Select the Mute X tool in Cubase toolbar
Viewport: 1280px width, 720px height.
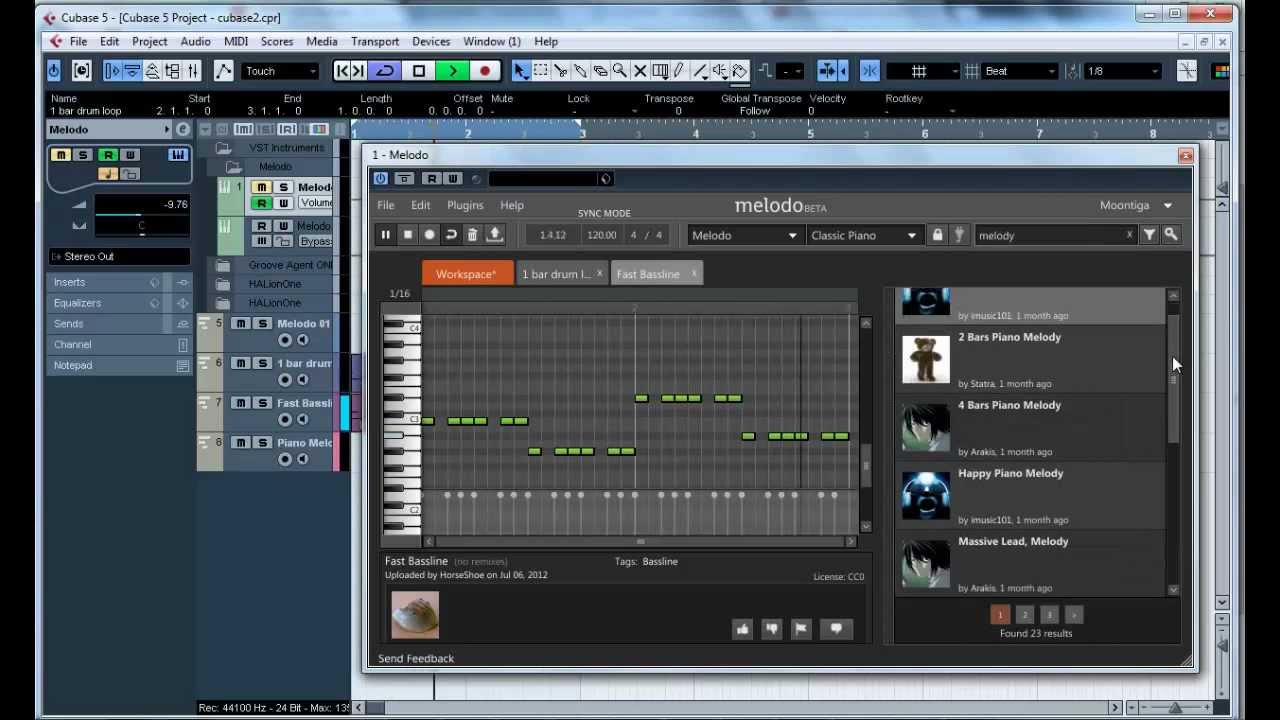point(640,71)
